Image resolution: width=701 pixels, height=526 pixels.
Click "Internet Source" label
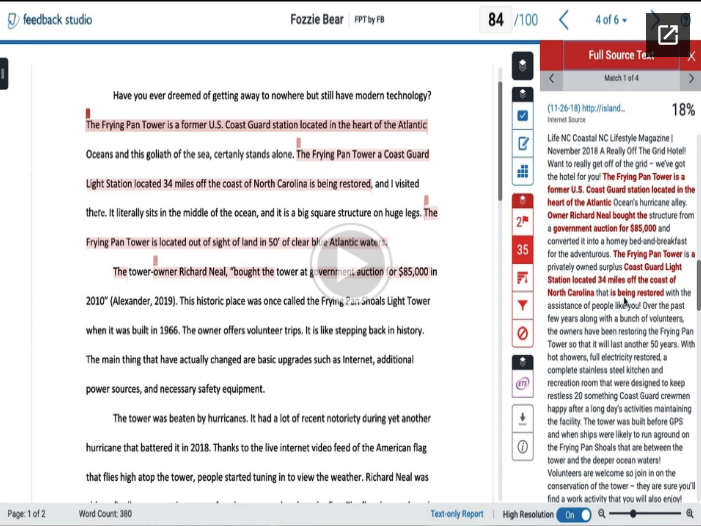[x=566, y=120]
